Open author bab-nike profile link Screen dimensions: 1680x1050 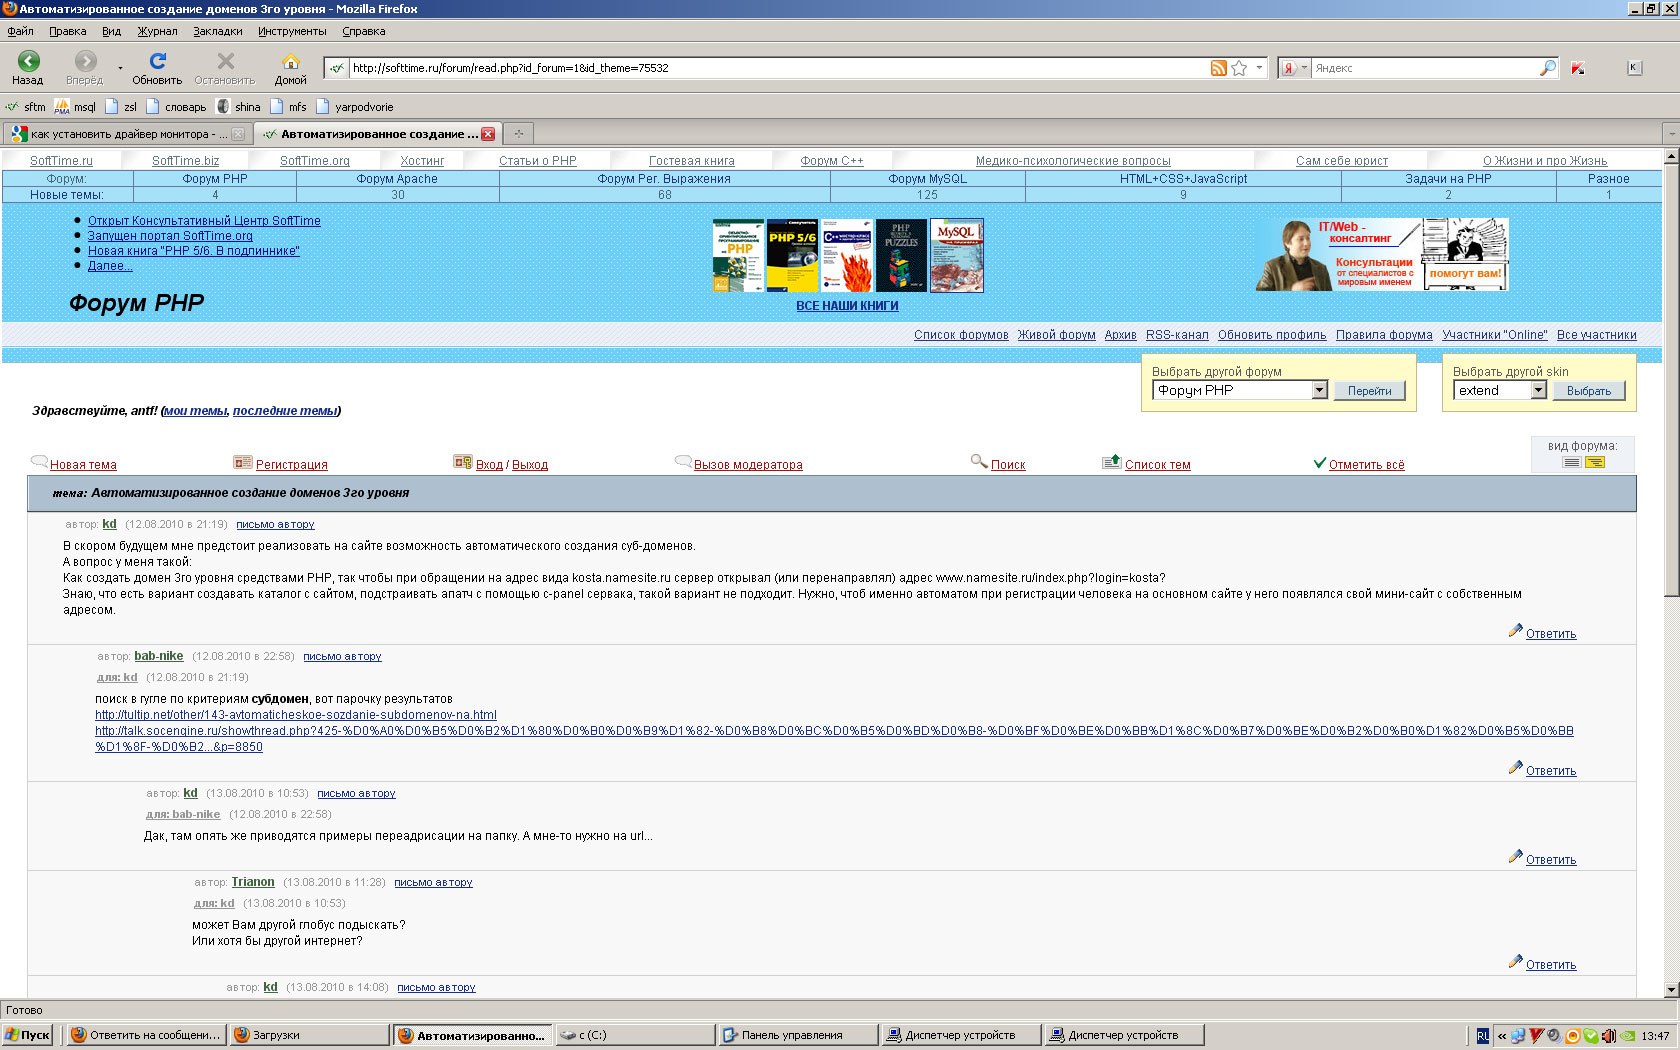click(x=159, y=656)
